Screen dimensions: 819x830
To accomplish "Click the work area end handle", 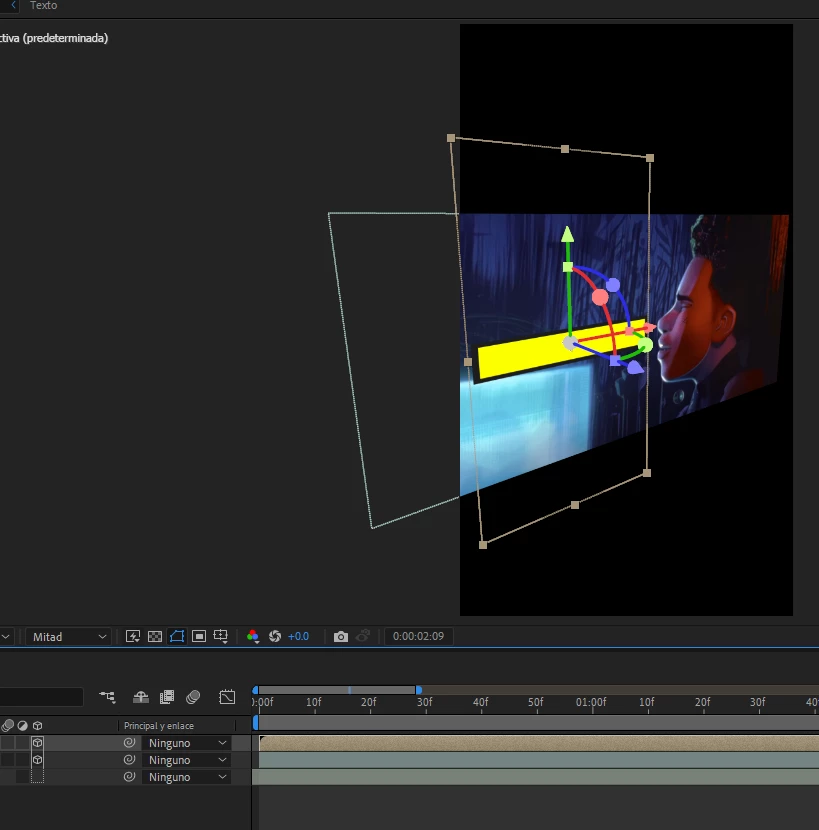I will [x=419, y=690].
